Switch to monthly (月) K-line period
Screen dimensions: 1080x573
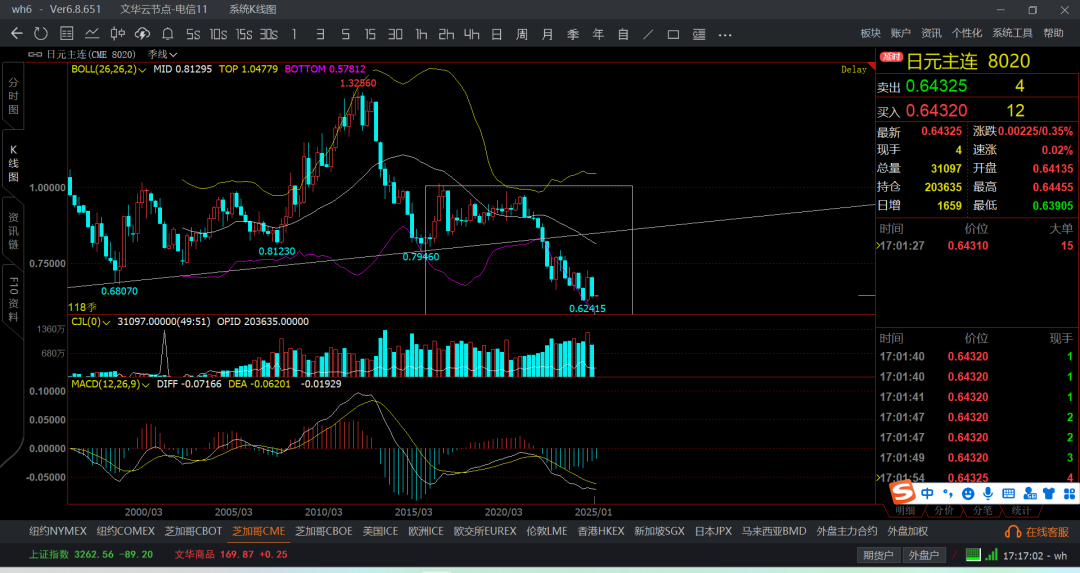(x=547, y=34)
